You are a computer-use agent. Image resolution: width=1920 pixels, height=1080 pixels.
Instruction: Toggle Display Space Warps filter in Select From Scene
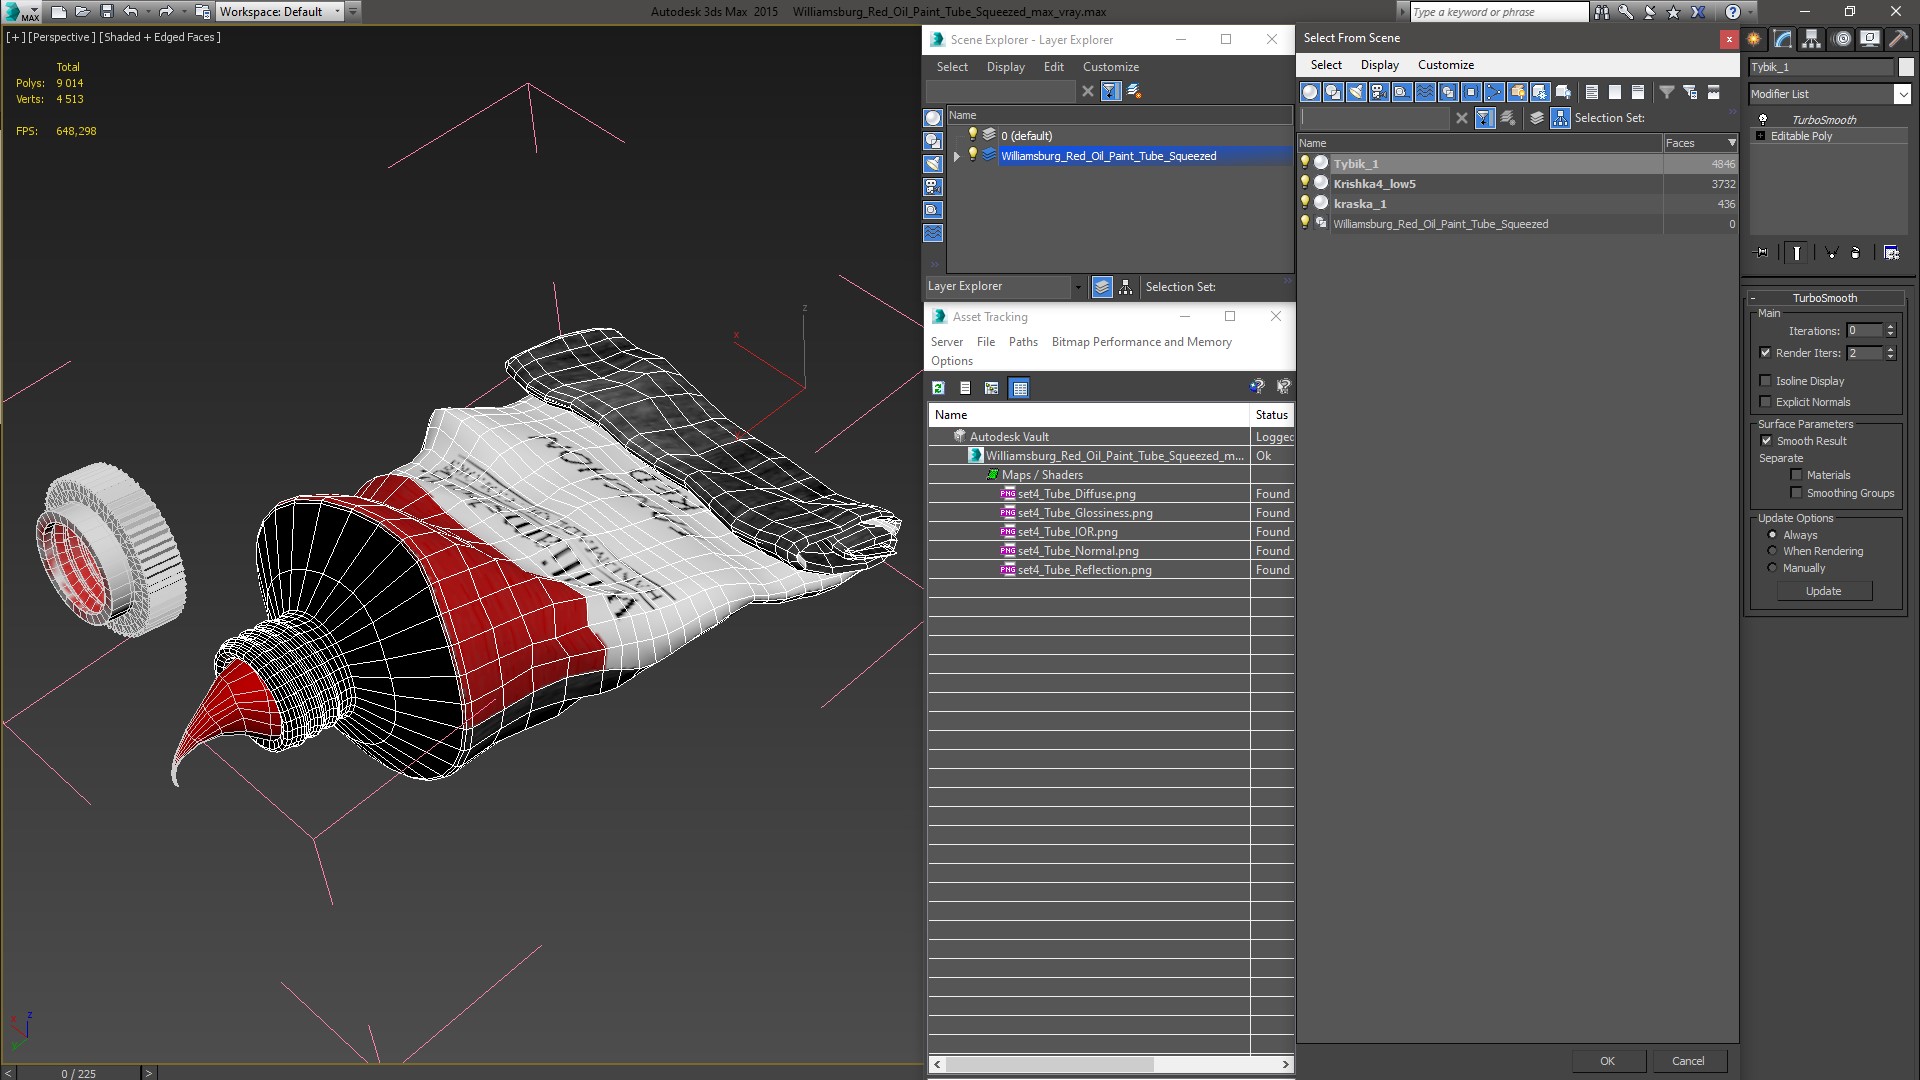click(x=1425, y=92)
